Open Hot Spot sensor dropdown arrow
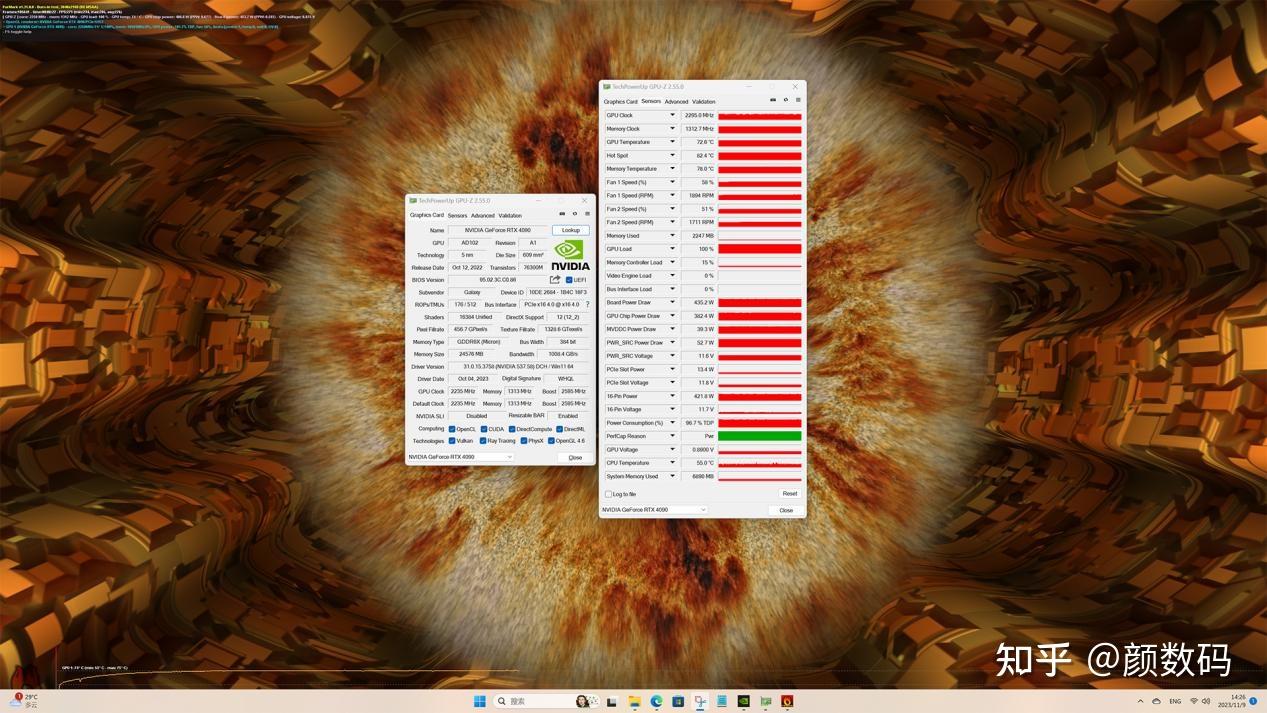 pos(672,155)
